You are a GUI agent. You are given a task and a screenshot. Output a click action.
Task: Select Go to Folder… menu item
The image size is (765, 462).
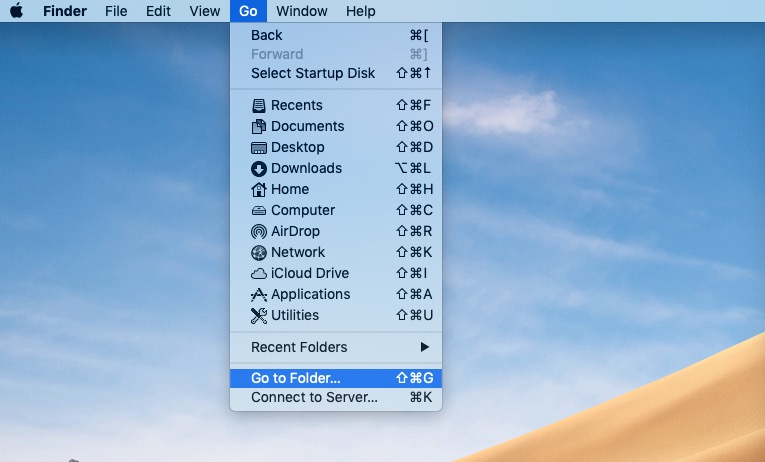pos(336,378)
